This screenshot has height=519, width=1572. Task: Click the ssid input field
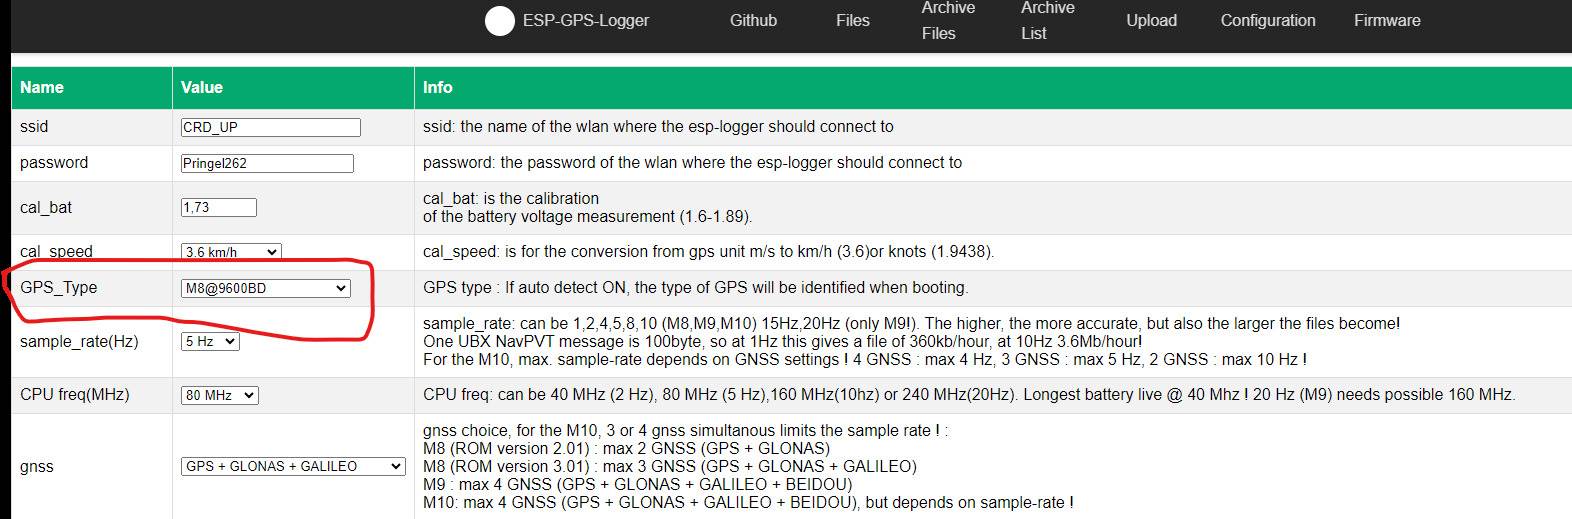[x=270, y=127]
